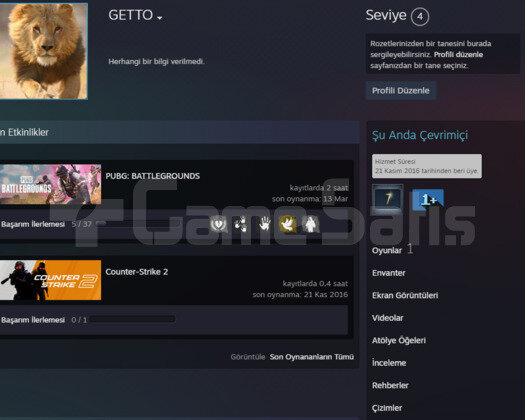This screenshot has height=420, width=525.
Task: Open the PUBG: BATTLEGROUNDS game banner
Action: tap(50, 184)
